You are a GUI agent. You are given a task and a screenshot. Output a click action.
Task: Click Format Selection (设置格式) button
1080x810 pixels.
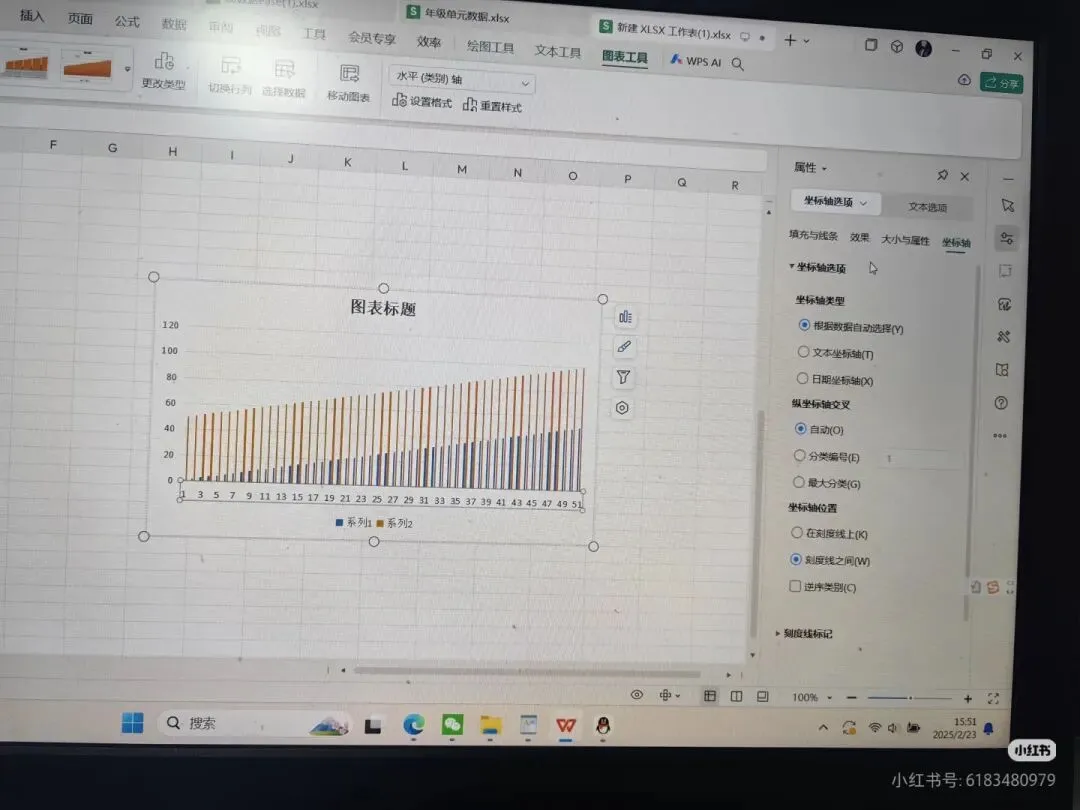(422, 101)
